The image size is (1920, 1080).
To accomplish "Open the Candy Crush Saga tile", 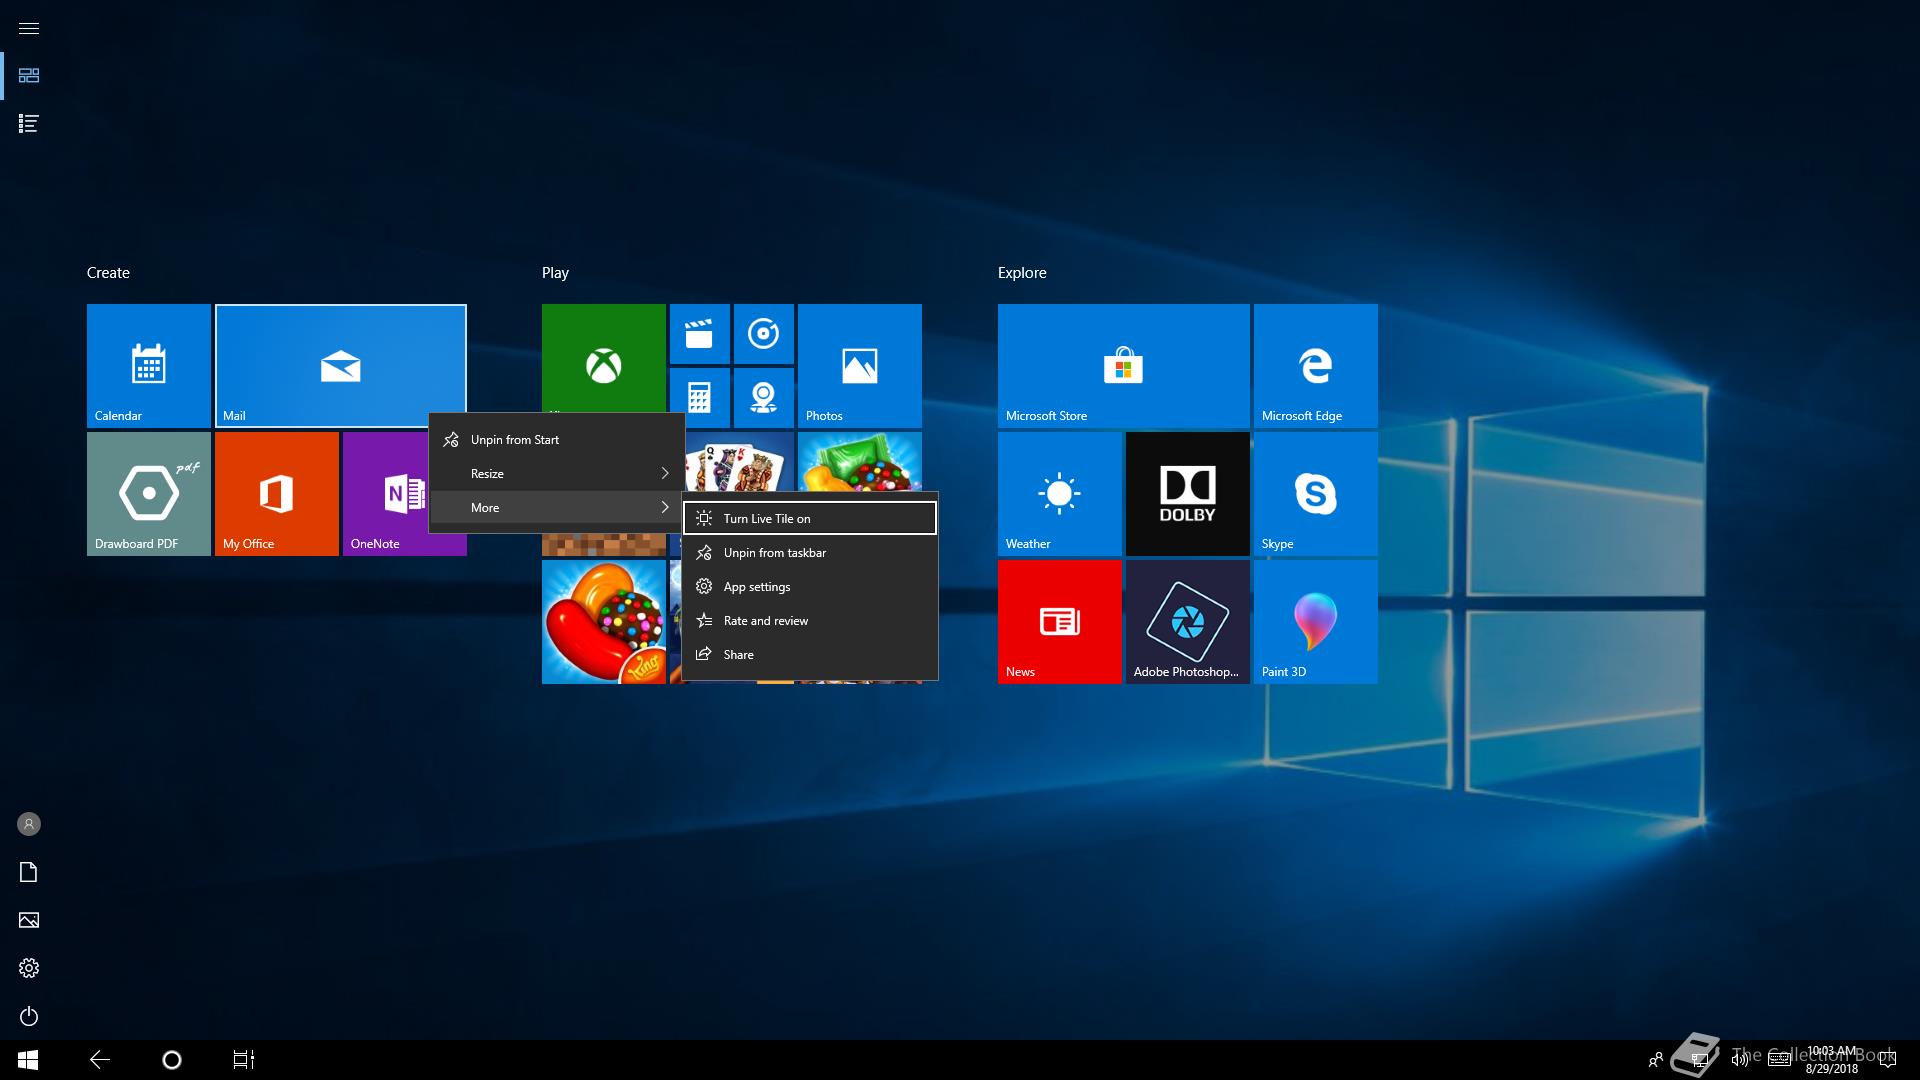I will [x=604, y=622].
